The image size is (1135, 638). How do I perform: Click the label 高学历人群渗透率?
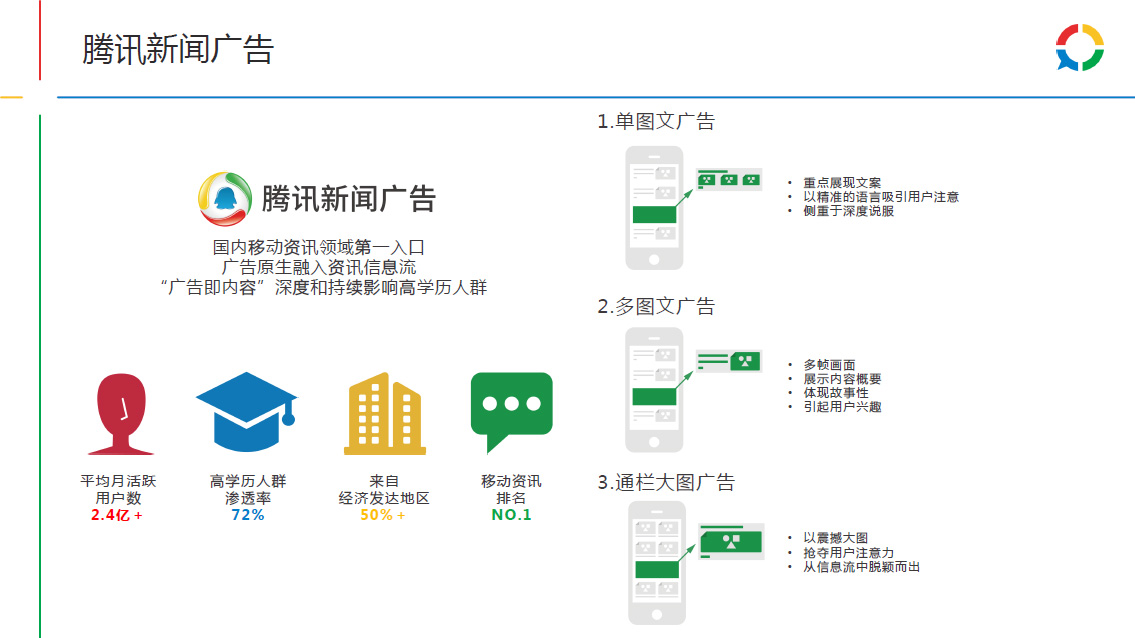click(248, 490)
